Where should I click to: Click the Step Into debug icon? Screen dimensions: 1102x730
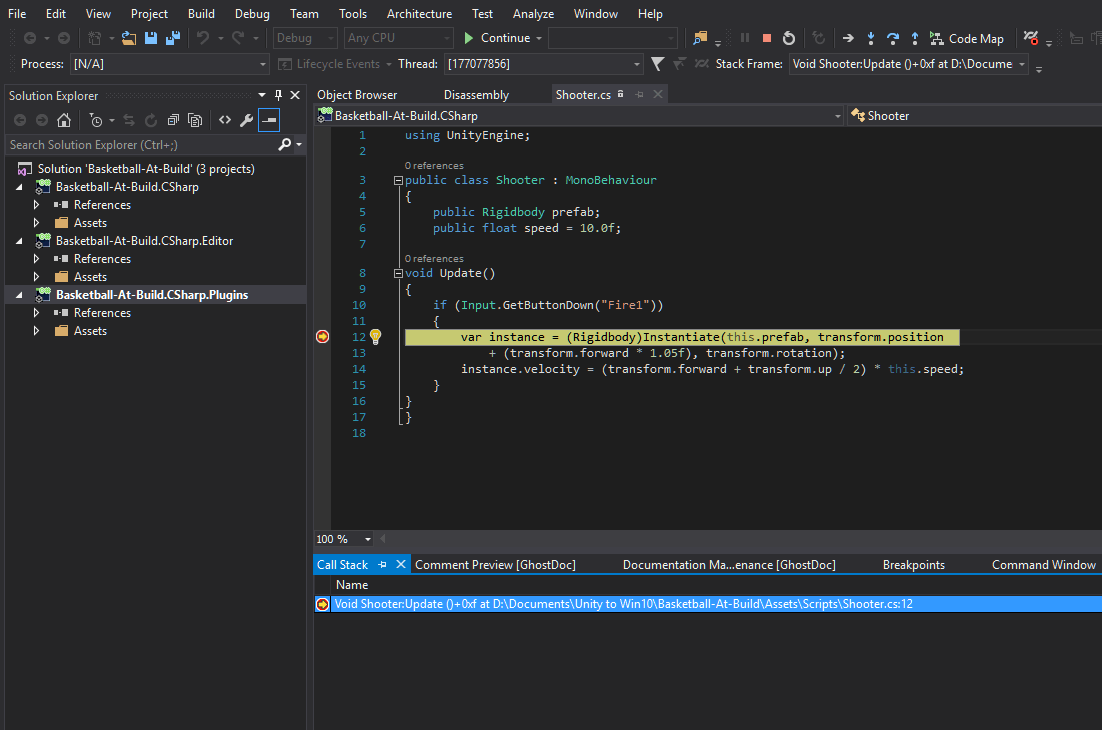point(871,37)
